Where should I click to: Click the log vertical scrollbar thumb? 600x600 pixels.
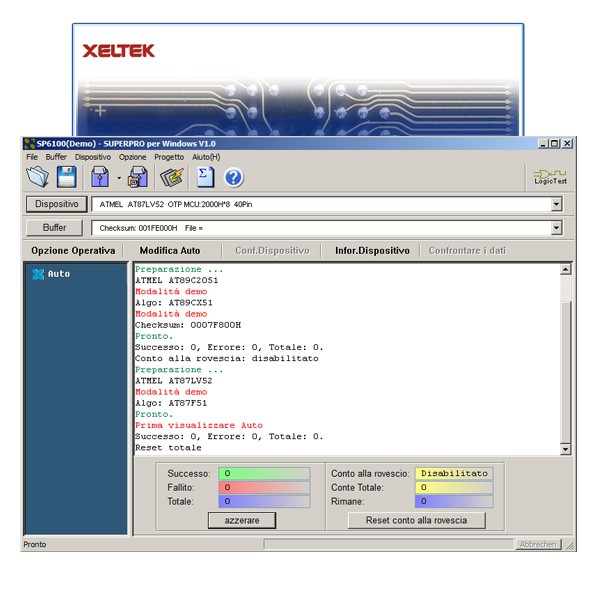(x=565, y=371)
